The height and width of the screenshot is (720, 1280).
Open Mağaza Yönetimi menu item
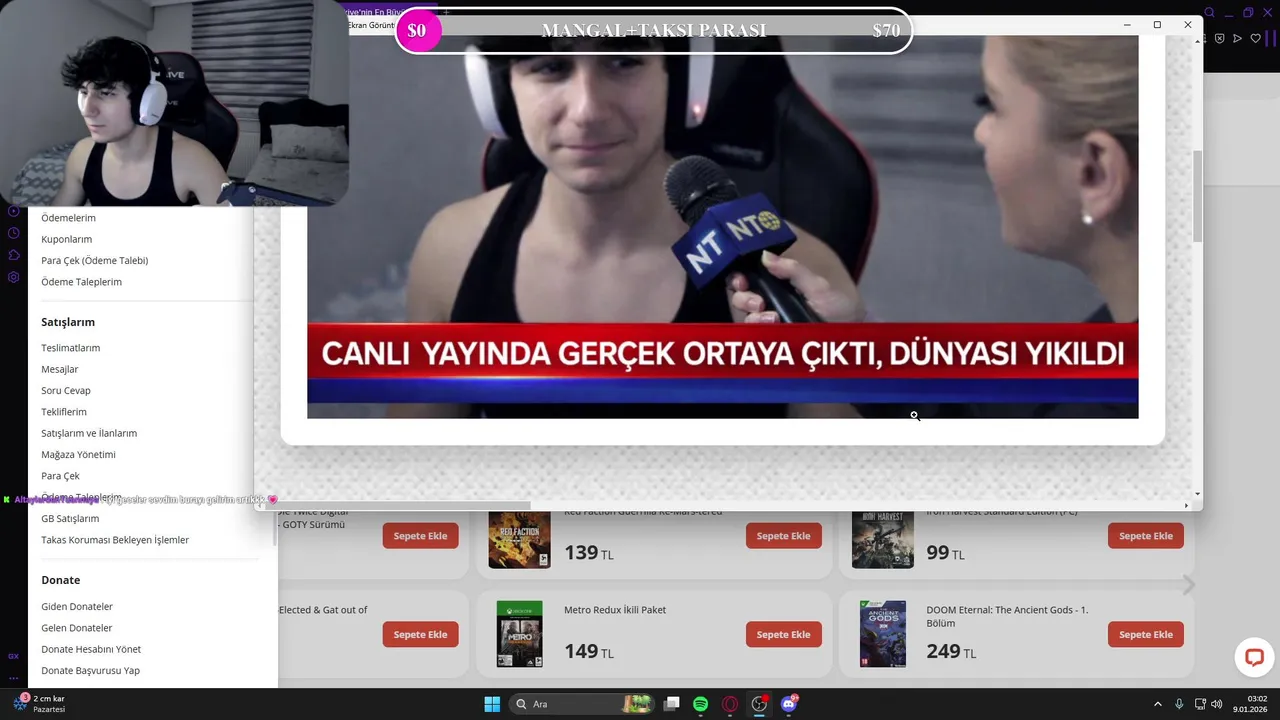[x=78, y=454]
